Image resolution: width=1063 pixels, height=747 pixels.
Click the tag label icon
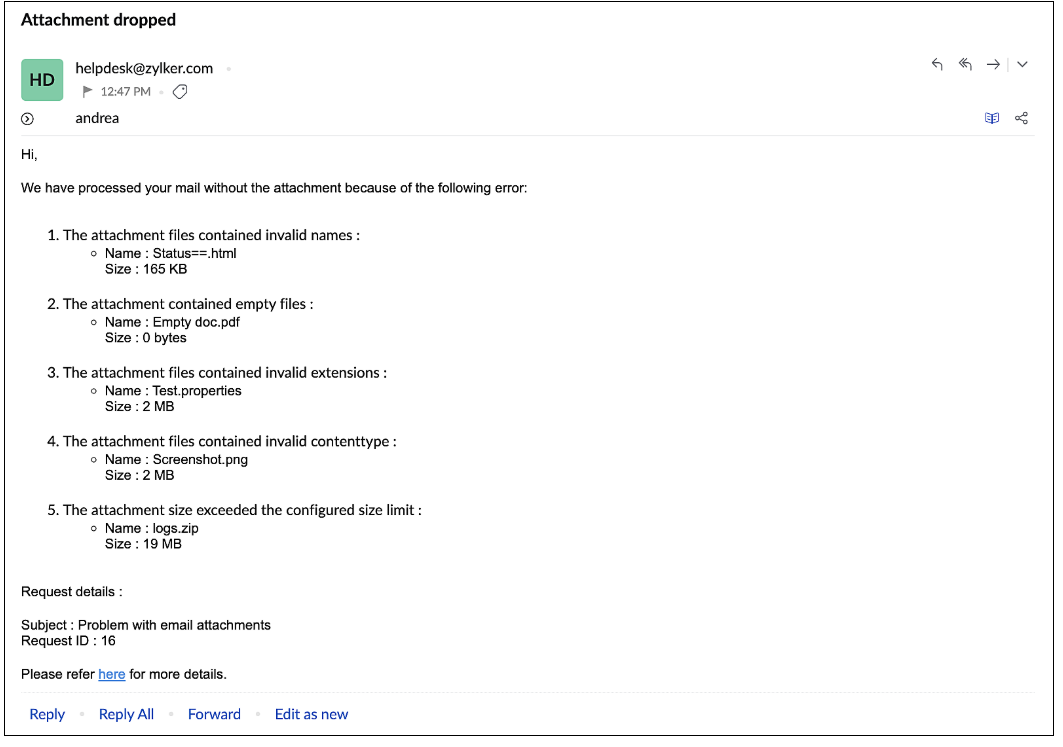pos(180,92)
